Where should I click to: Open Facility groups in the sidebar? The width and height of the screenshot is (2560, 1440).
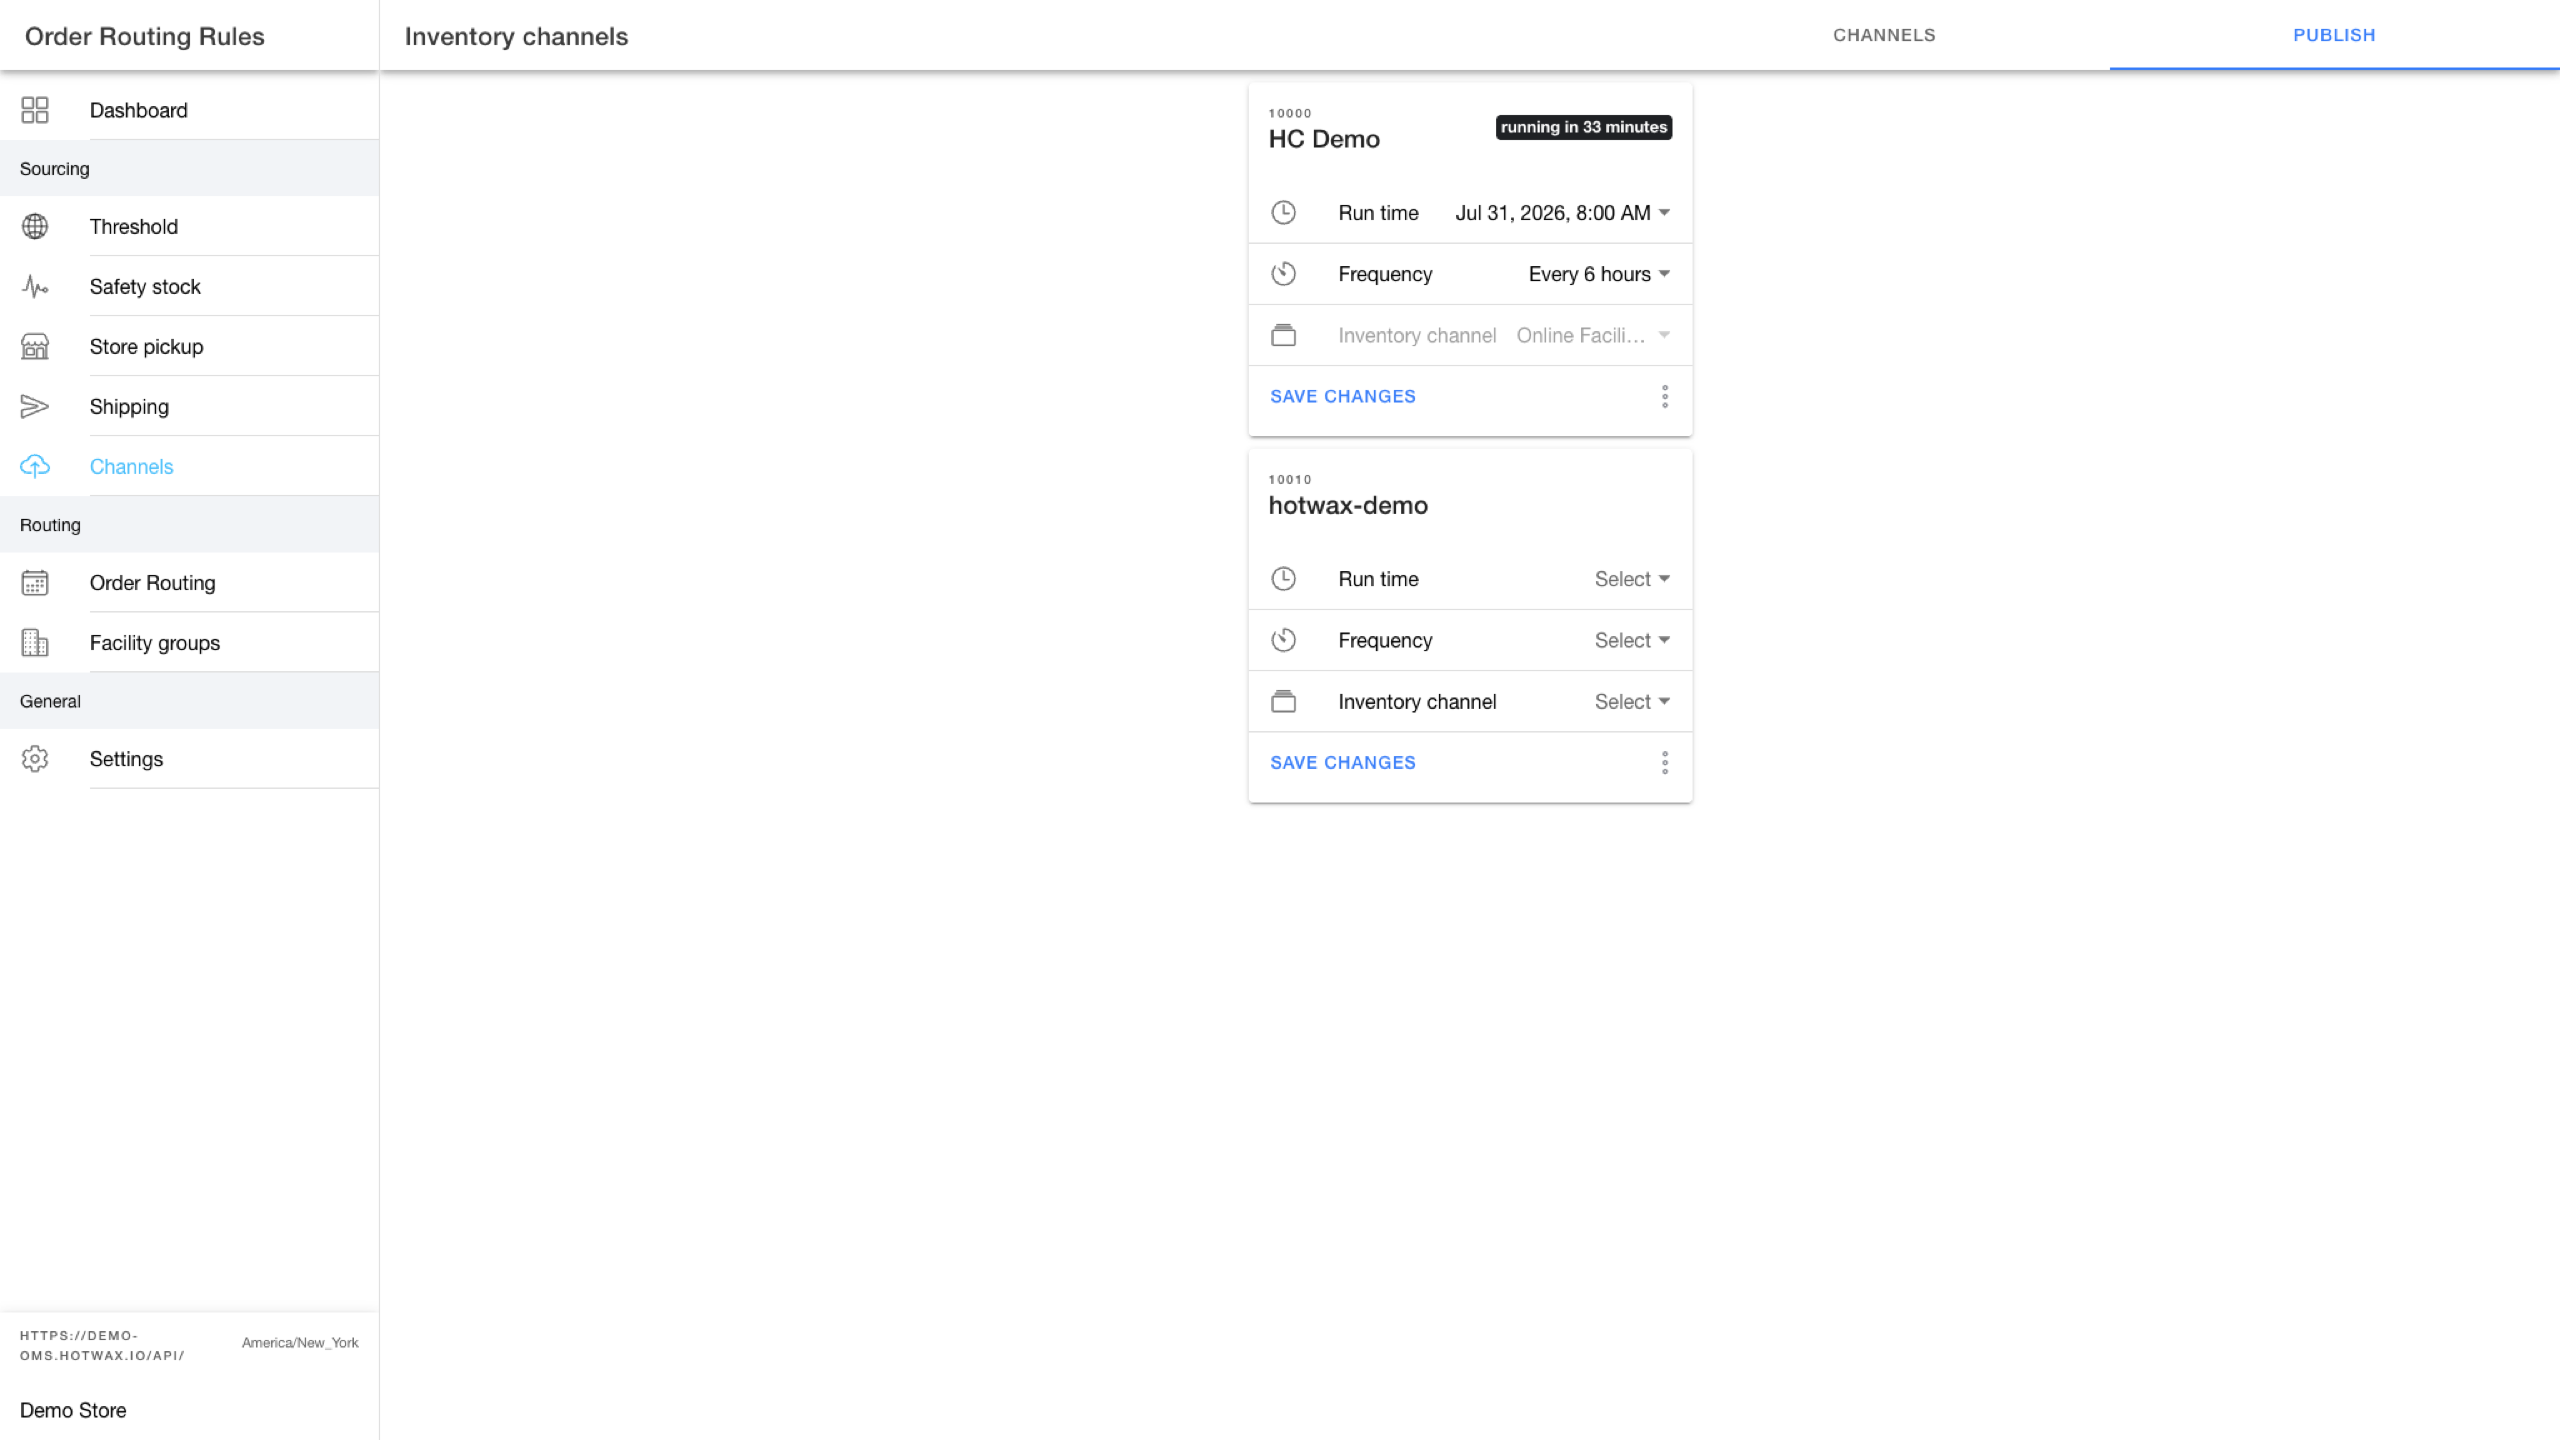(x=189, y=642)
